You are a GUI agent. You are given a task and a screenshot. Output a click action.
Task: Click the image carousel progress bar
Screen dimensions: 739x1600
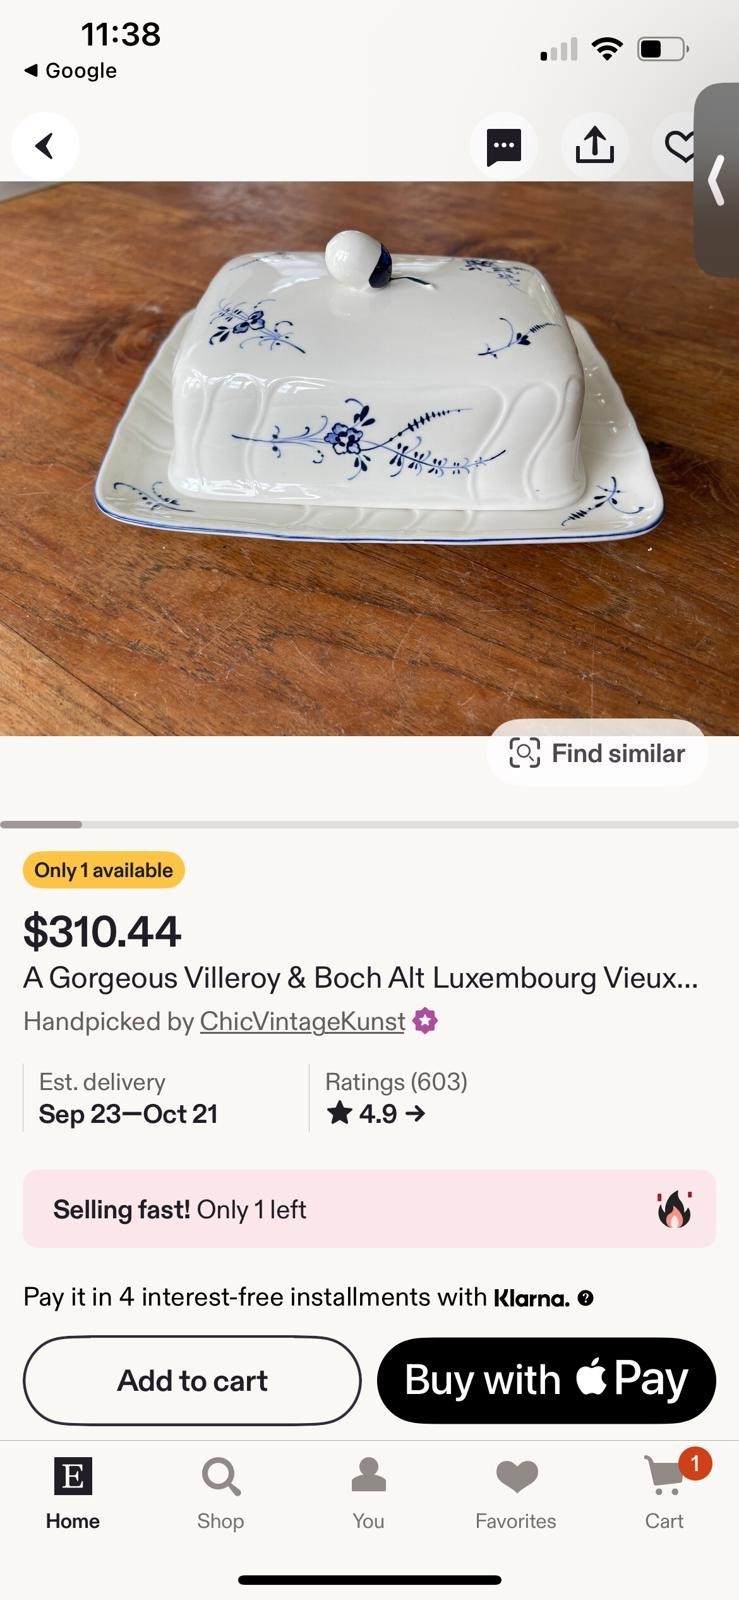click(x=369, y=824)
